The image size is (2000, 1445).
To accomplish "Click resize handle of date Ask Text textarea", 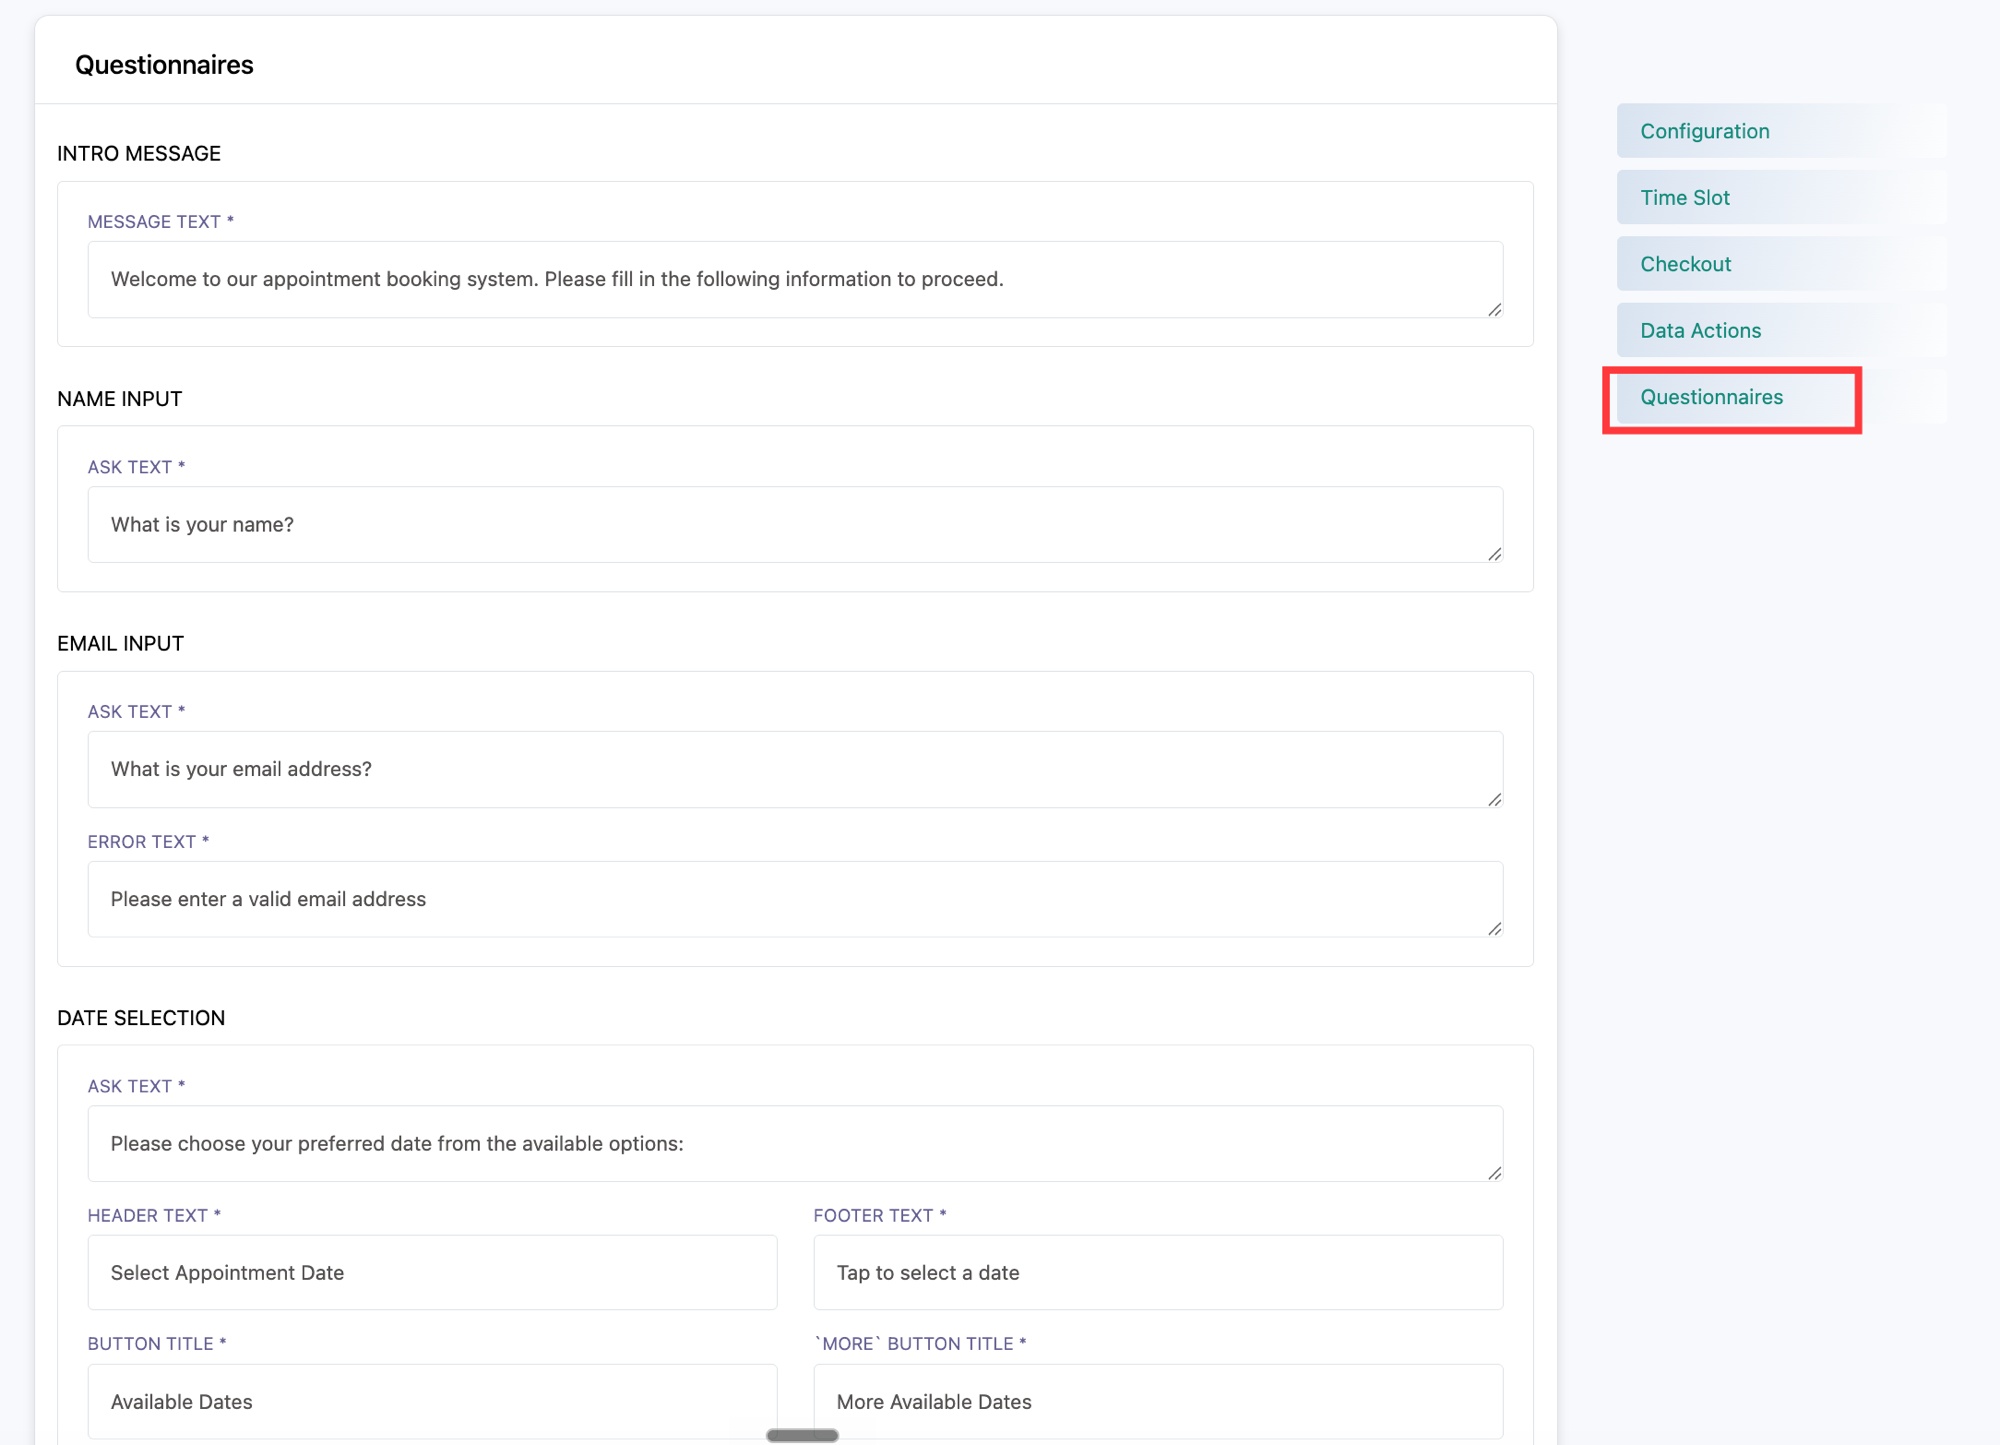I will pyautogui.click(x=1494, y=1173).
